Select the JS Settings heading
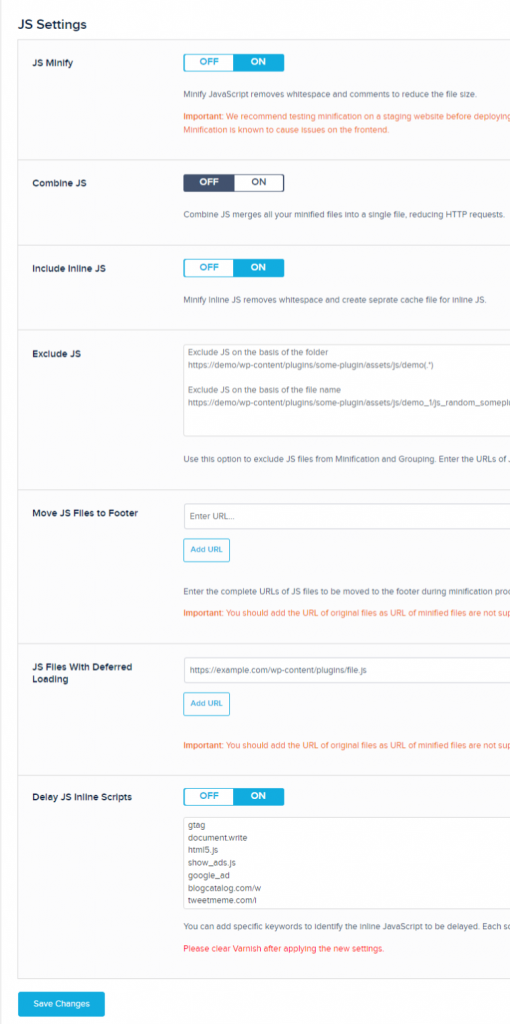510x1024 pixels. [x=52, y=25]
